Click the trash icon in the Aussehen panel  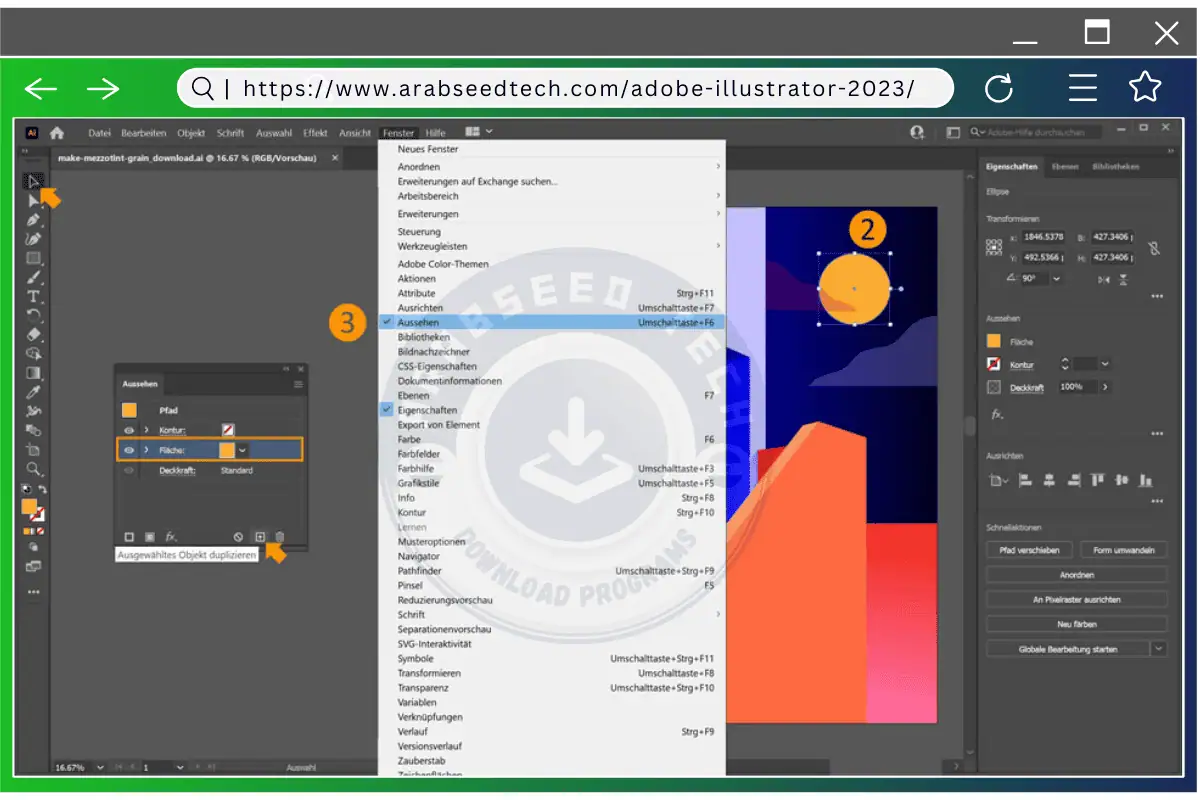point(280,537)
